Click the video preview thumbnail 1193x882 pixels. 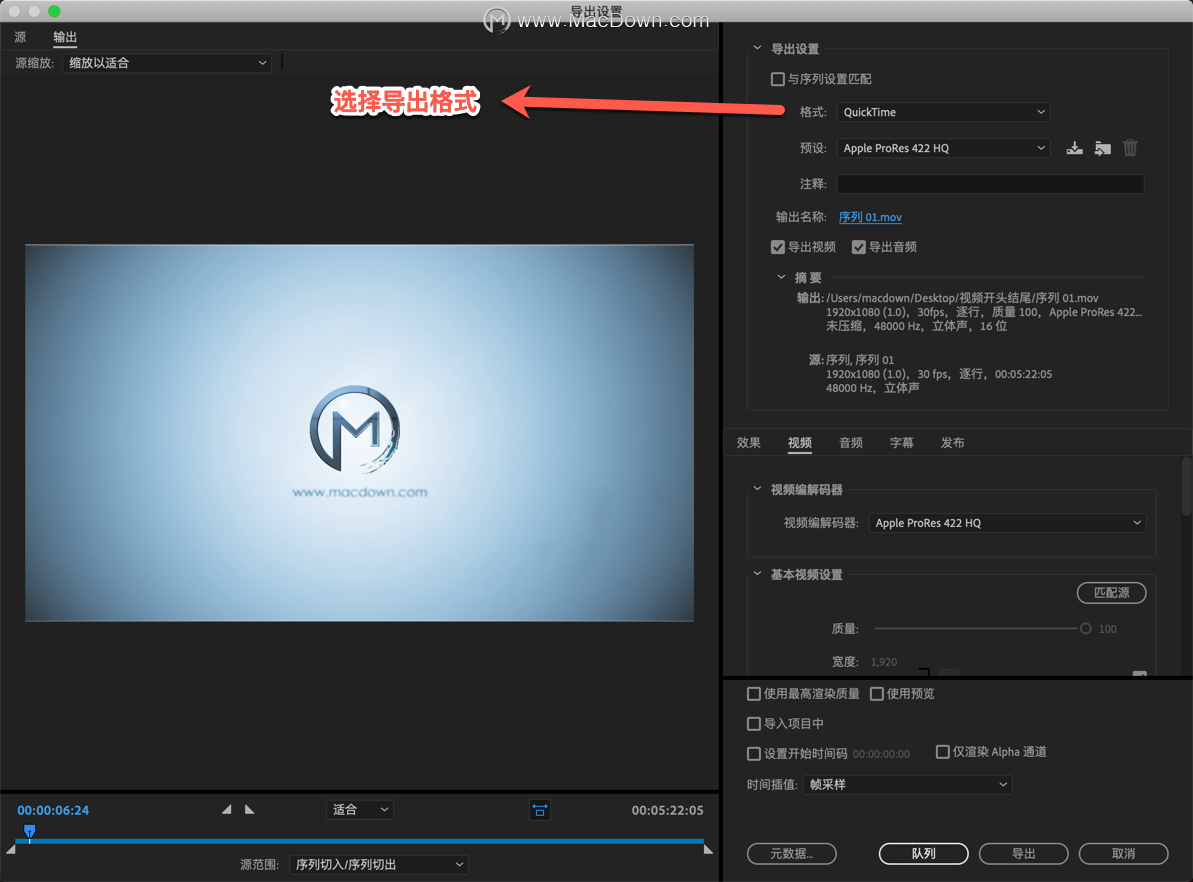359,433
